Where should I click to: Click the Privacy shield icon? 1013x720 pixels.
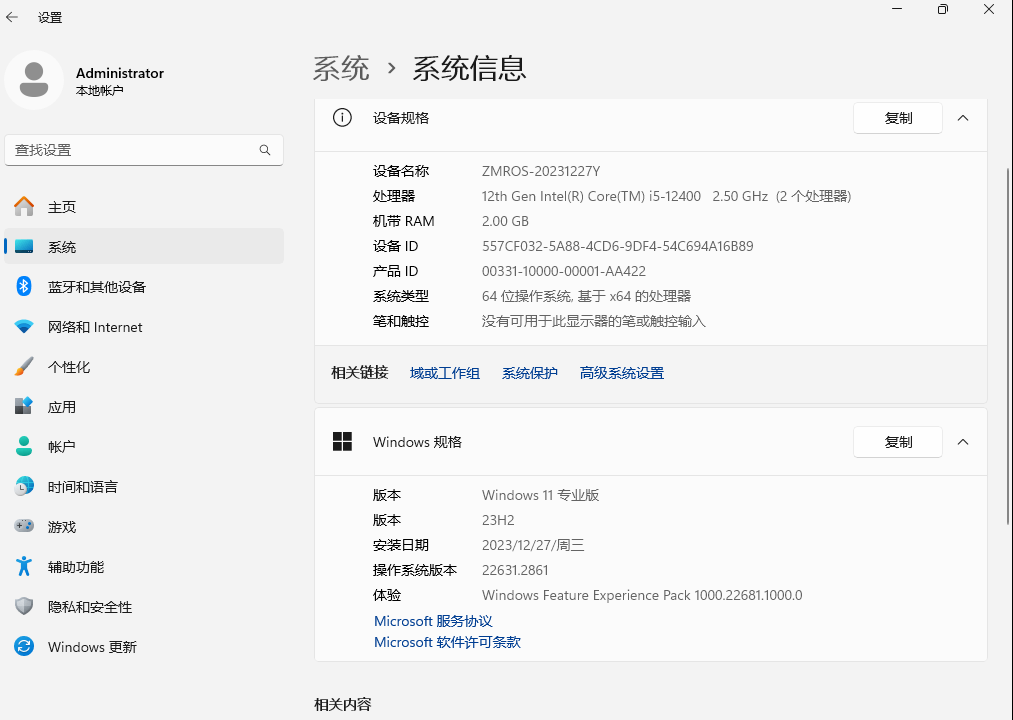point(24,606)
